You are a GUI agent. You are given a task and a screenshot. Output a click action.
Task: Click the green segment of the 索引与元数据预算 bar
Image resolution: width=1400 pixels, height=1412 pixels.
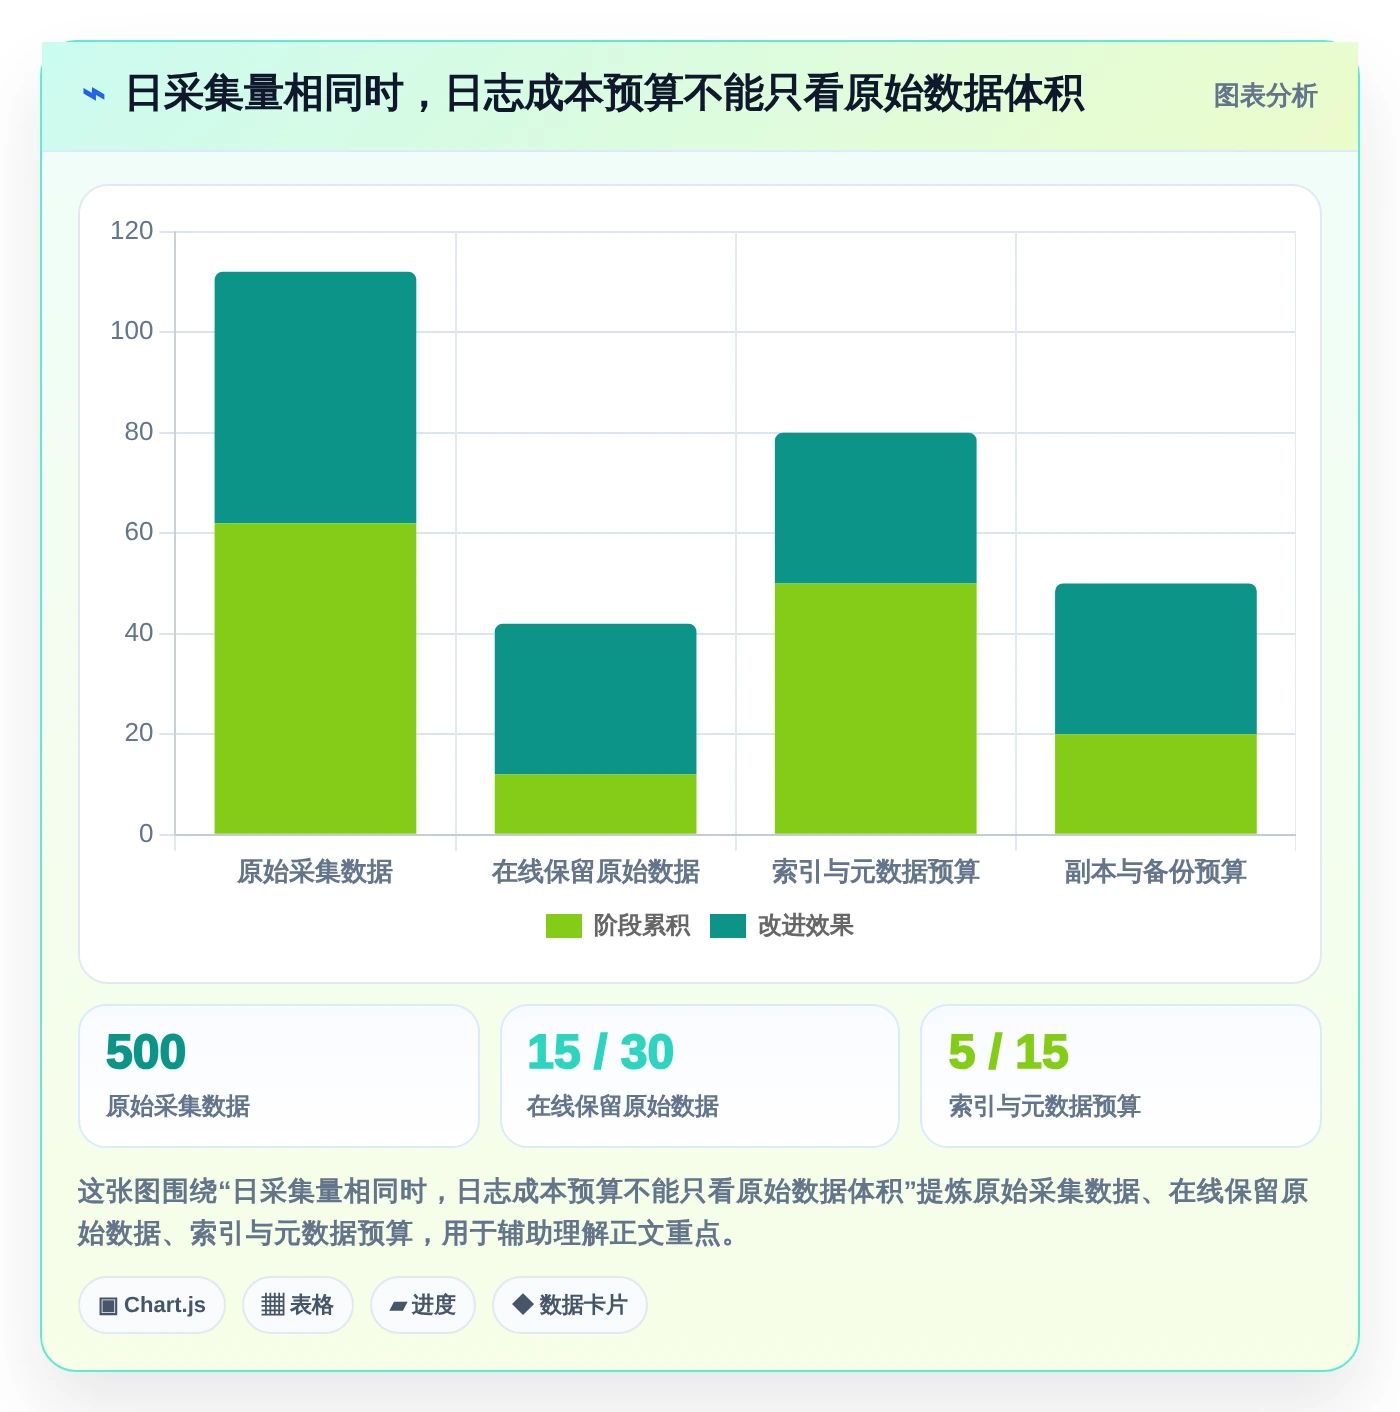pyautogui.click(x=875, y=708)
